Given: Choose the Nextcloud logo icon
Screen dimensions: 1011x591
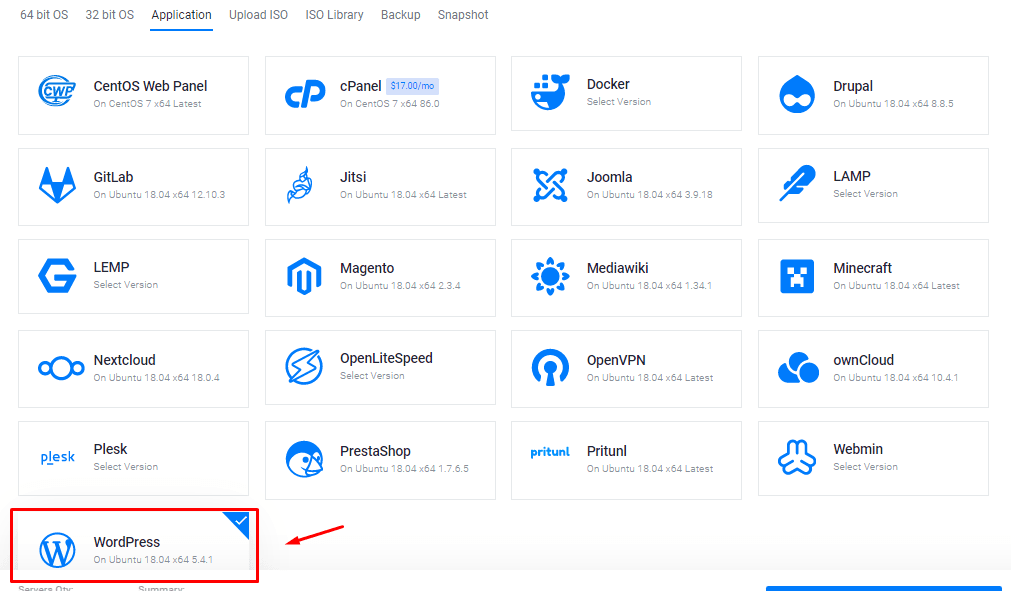Looking at the screenshot, I should pyautogui.click(x=61, y=368).
